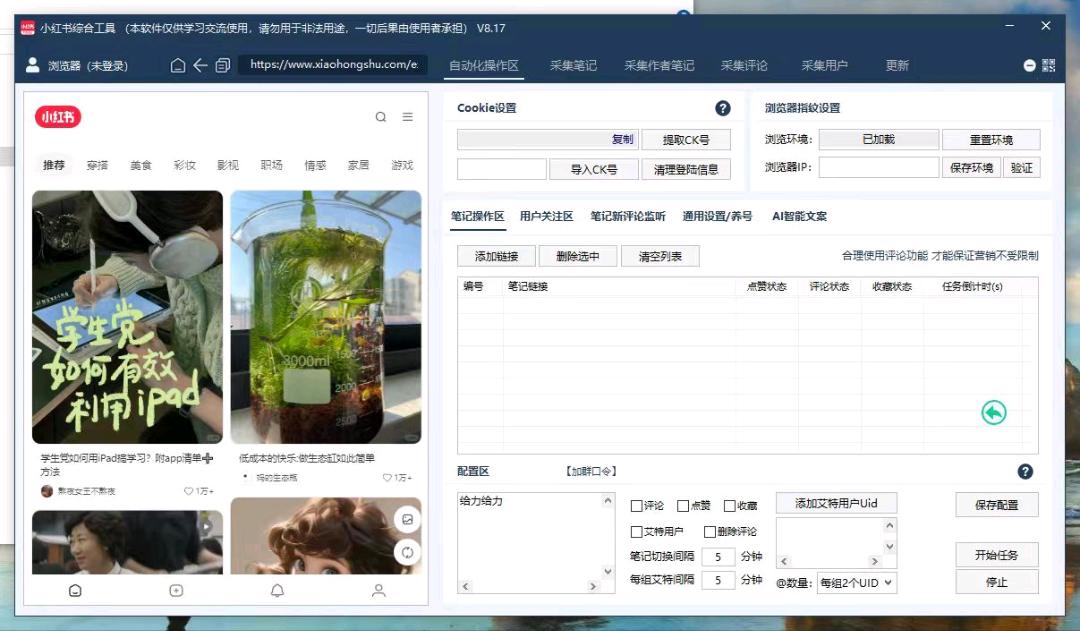This screenshot has height=631, width=1080.
Task: Toggle the 评论 checkbox
Action: tap(636, 506)
